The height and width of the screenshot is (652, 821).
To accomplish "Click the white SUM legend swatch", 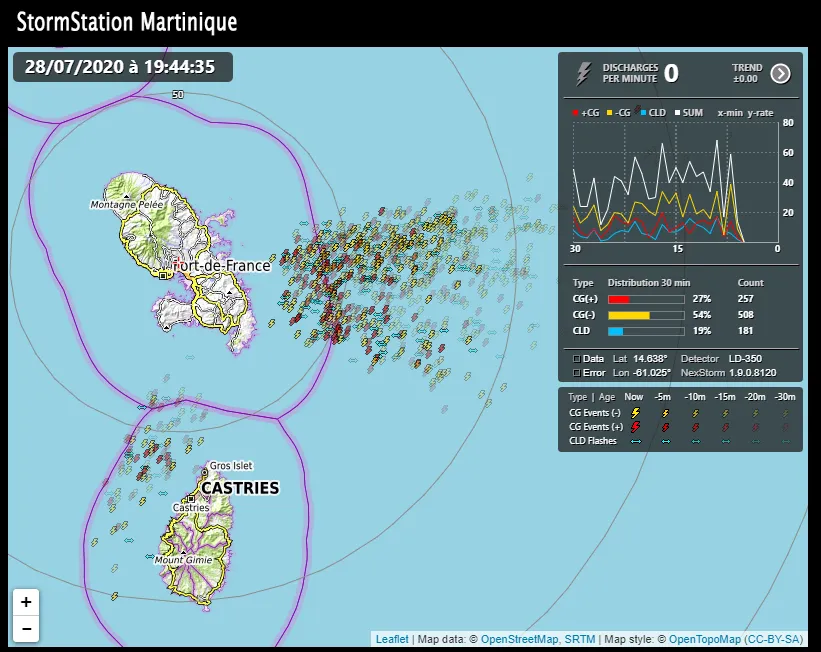I will pos(677,113).
